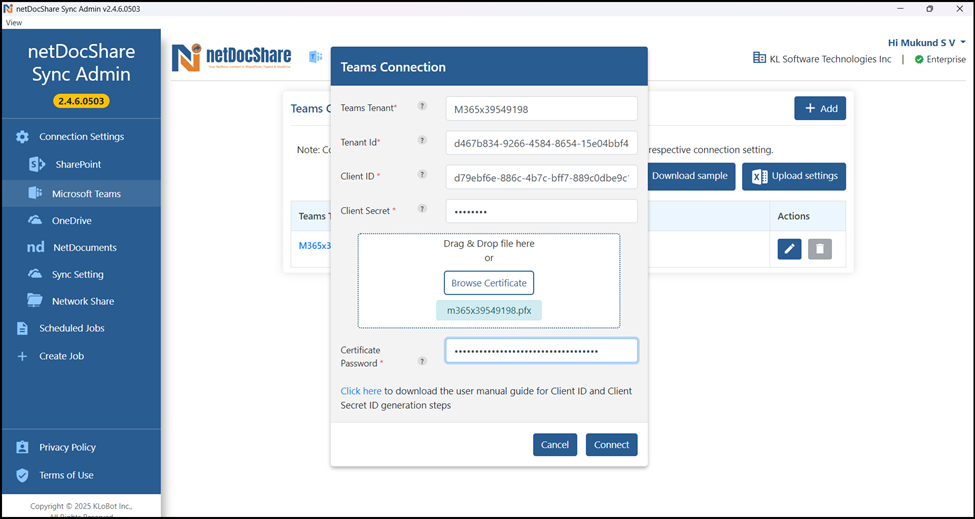Click the Network Share folder icon
The width and height of the screenshot is (975, 519).
[35, 301]
